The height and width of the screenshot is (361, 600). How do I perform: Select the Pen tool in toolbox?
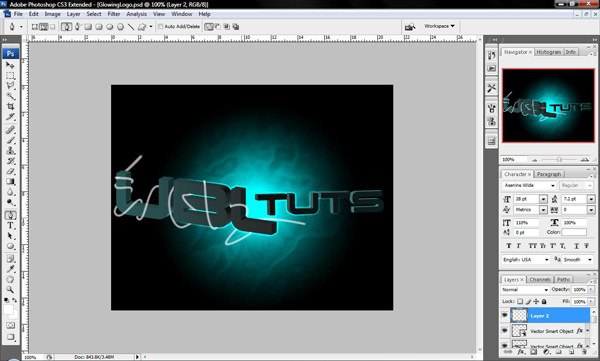pyautogui.click(x=10, y=215)
